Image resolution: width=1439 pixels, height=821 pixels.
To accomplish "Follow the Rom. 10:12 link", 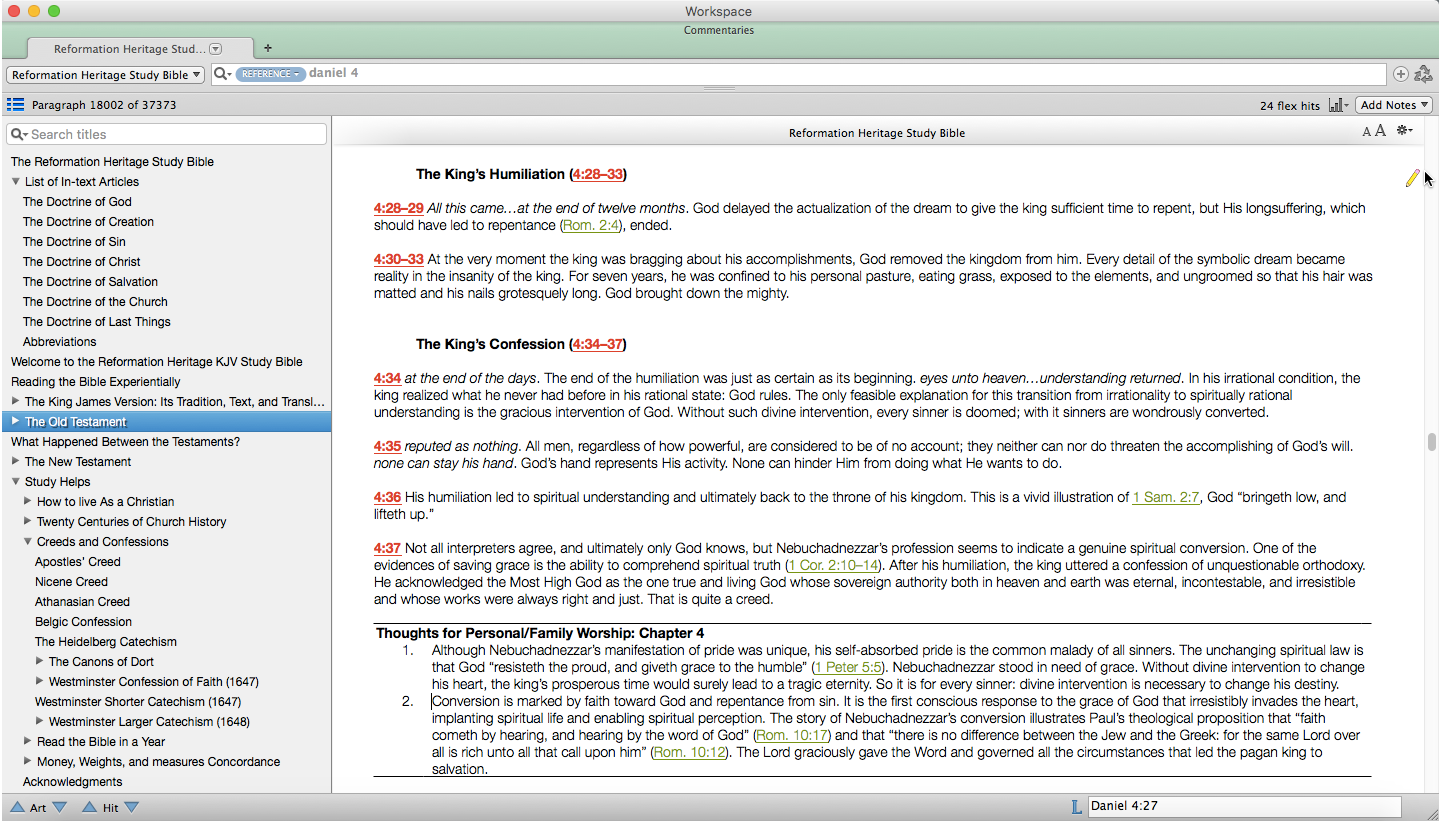I will 690,753.
